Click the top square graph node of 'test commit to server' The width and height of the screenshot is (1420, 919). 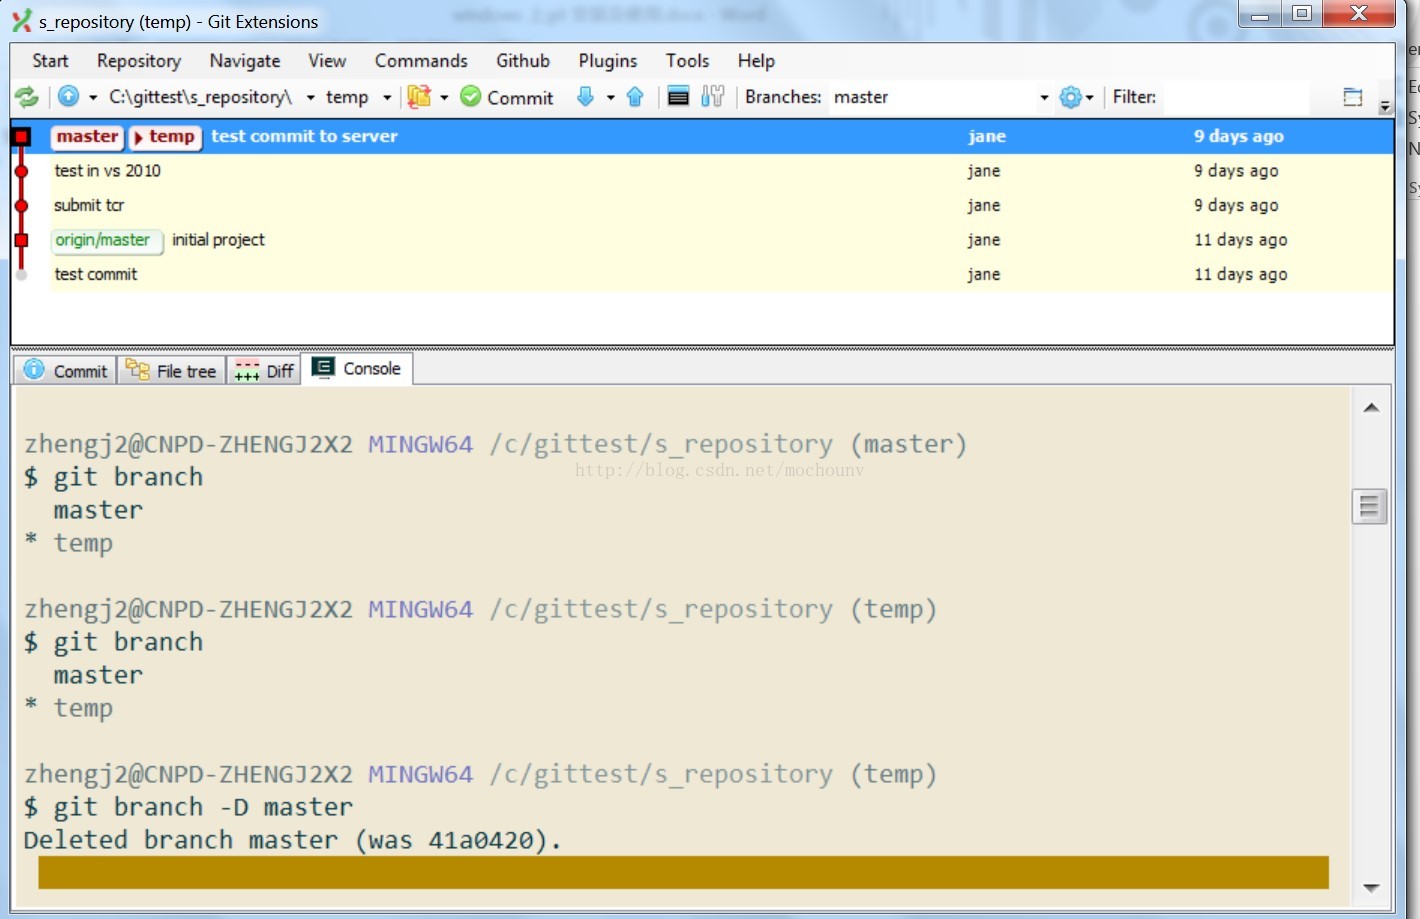coord(22,137)
